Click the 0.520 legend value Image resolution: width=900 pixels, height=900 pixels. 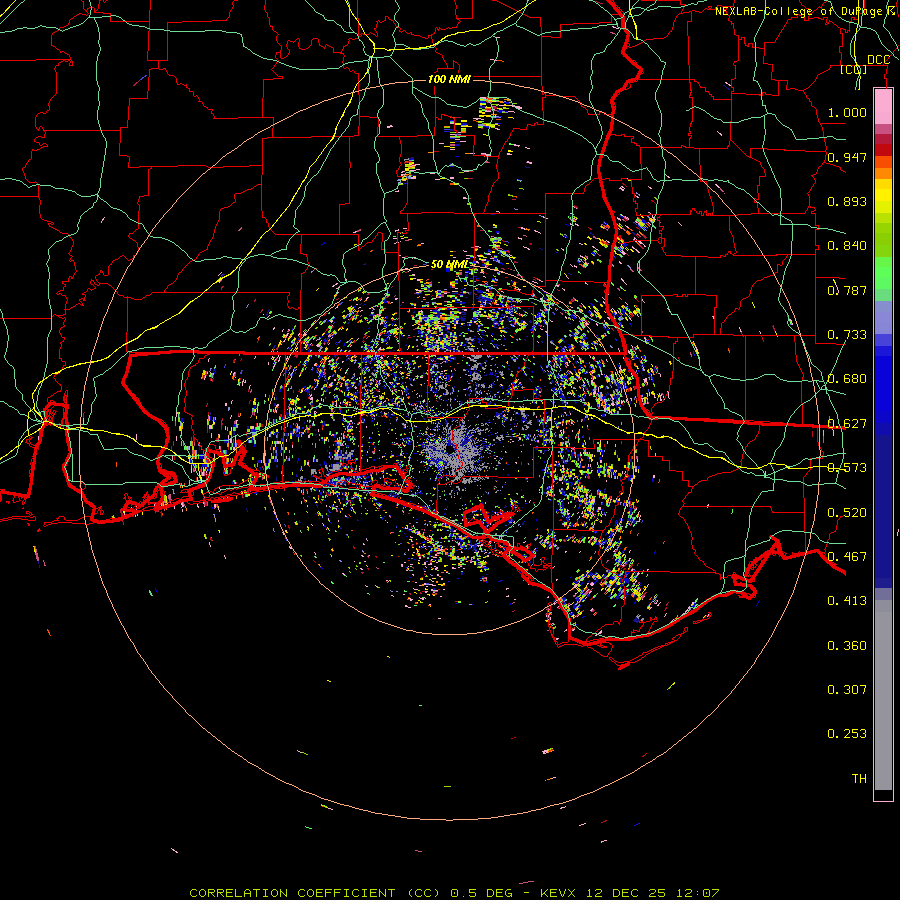[847, 513]
